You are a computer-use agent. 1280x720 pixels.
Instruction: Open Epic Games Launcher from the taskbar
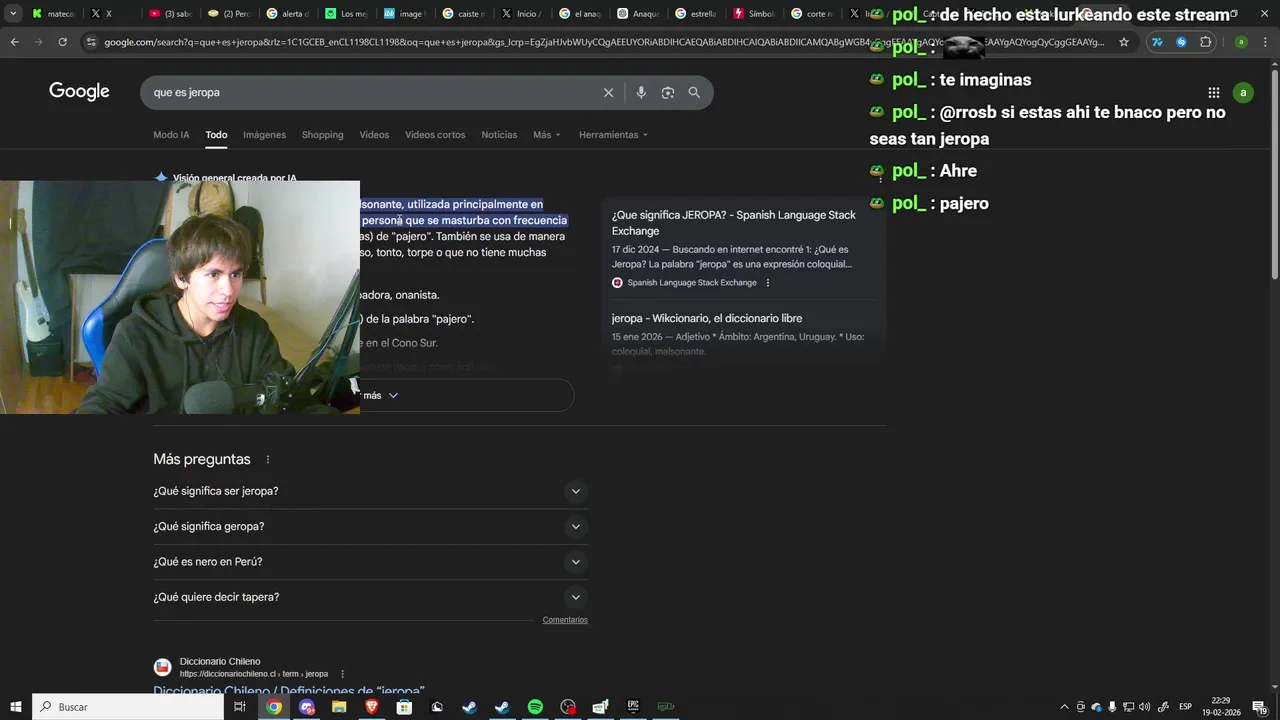point(633,707)
